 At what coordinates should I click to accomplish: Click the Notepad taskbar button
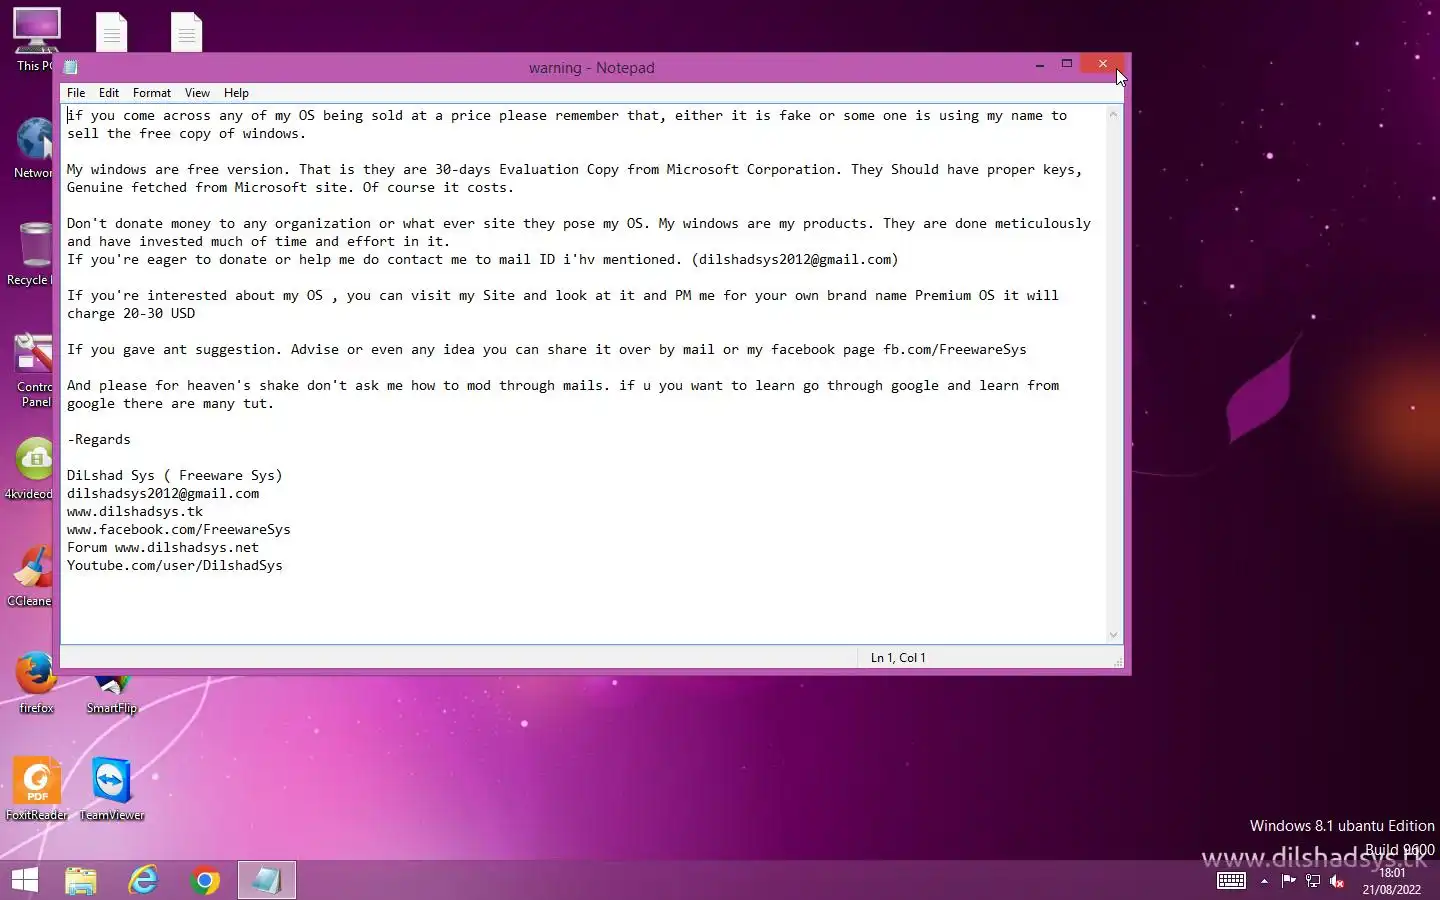(266, 880)
